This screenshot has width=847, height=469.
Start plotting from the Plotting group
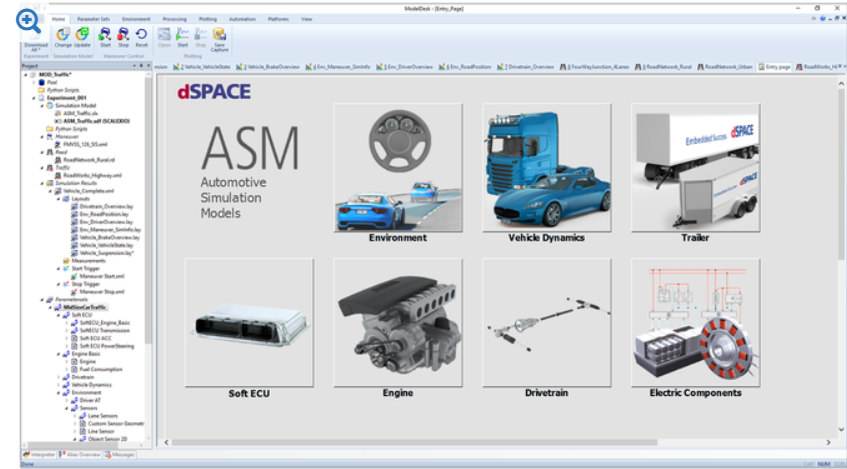tap(183, 36)
